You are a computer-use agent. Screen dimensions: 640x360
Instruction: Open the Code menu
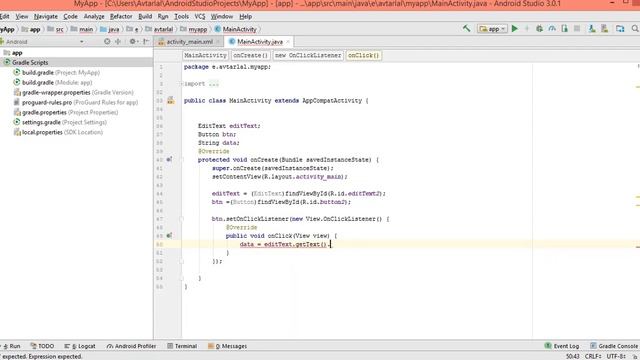(70, 16)
